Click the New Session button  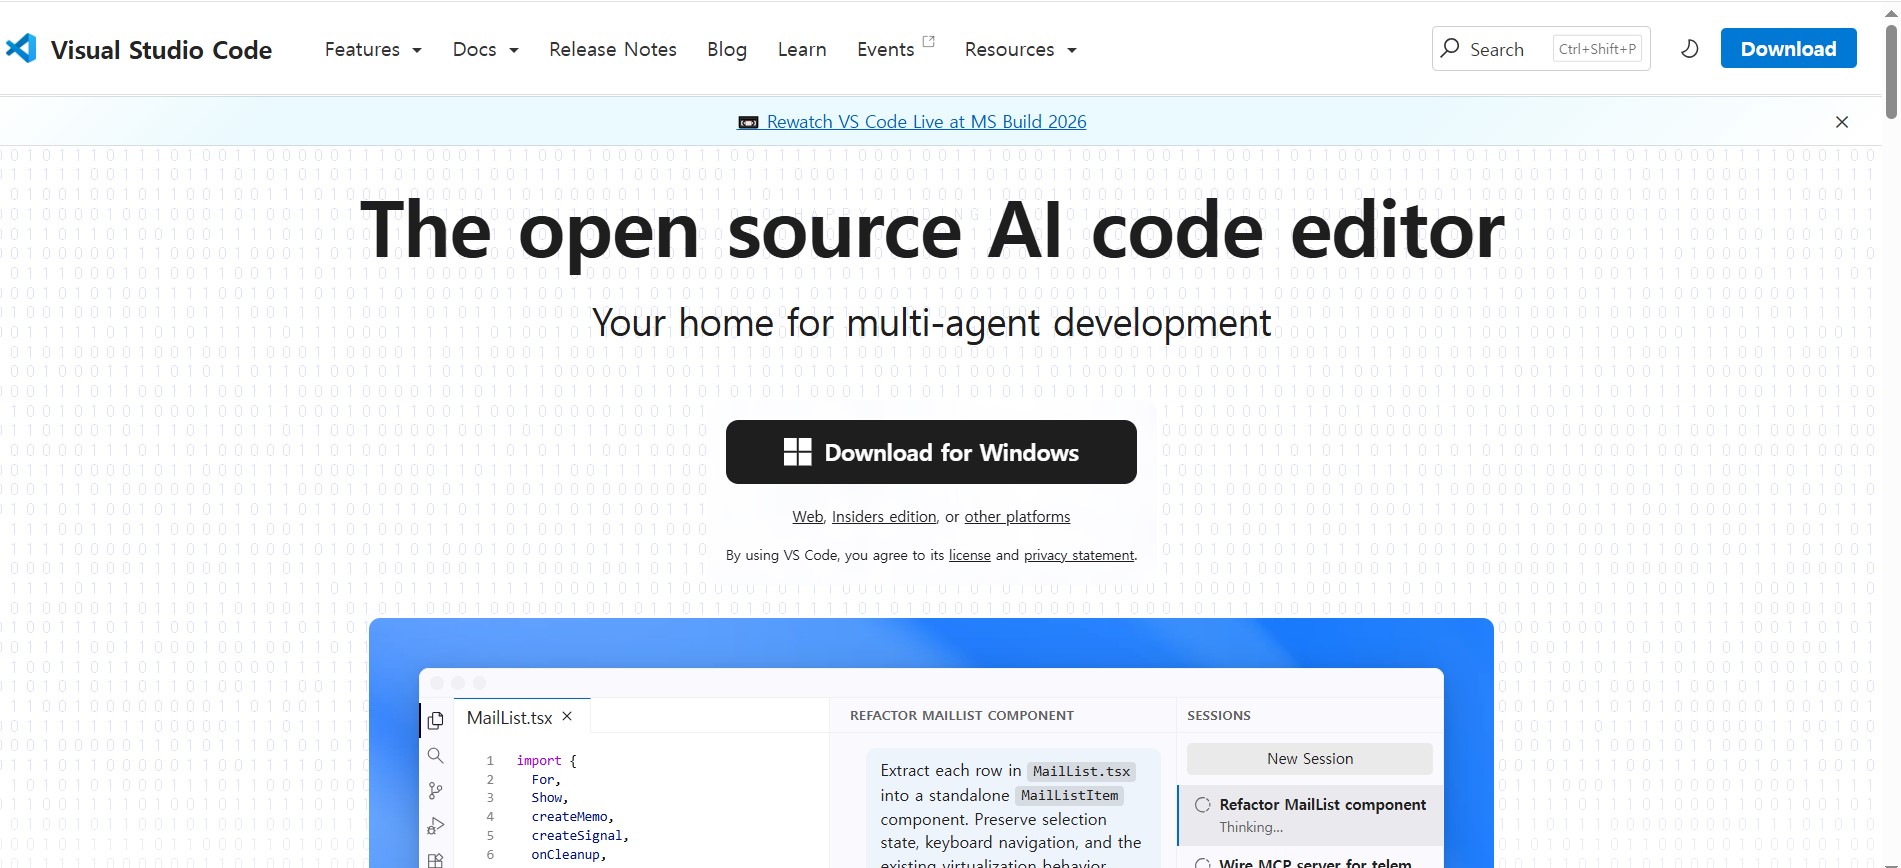1310,759
